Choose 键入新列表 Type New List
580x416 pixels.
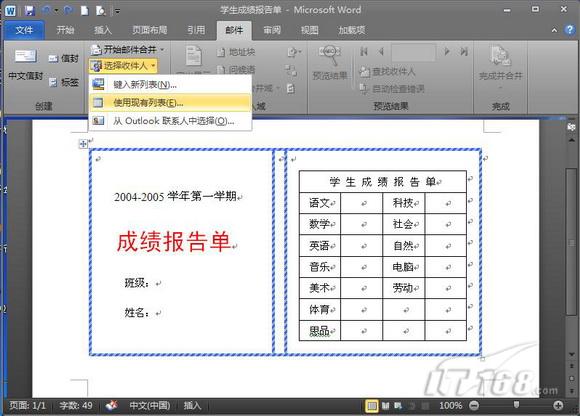(x=171, y=85)
